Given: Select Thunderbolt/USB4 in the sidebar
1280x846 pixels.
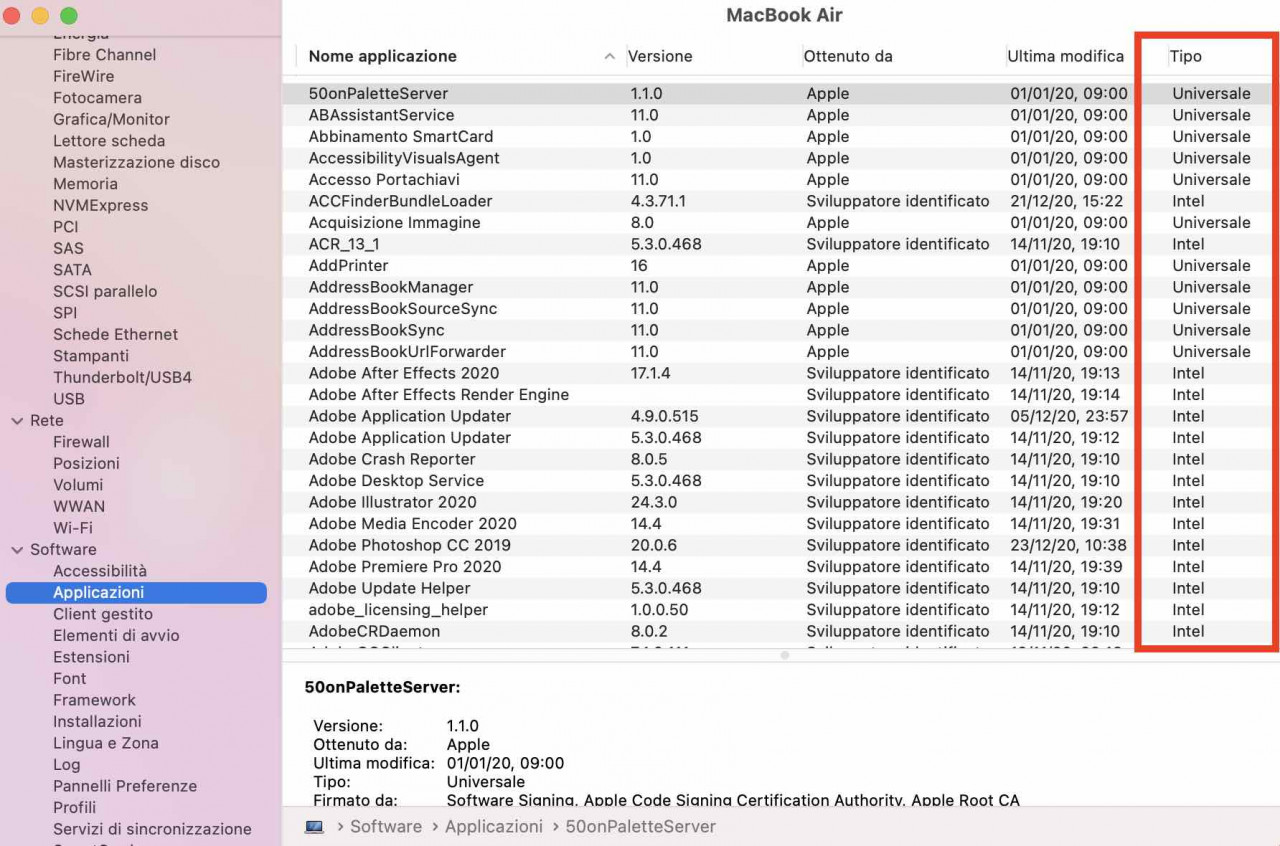Looking at the screenshot, I should click(x=122, y=378).
